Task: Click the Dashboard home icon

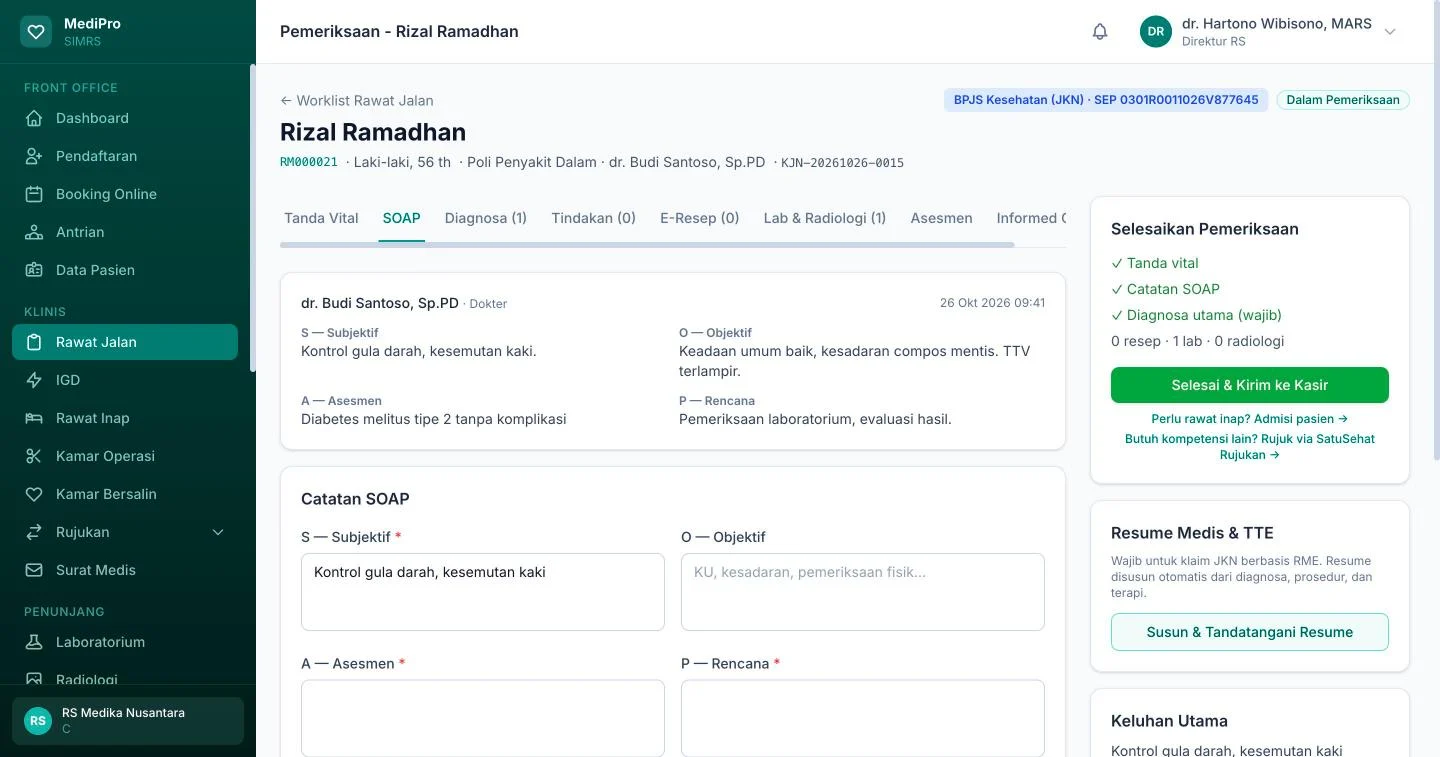Action: [34, 118]
